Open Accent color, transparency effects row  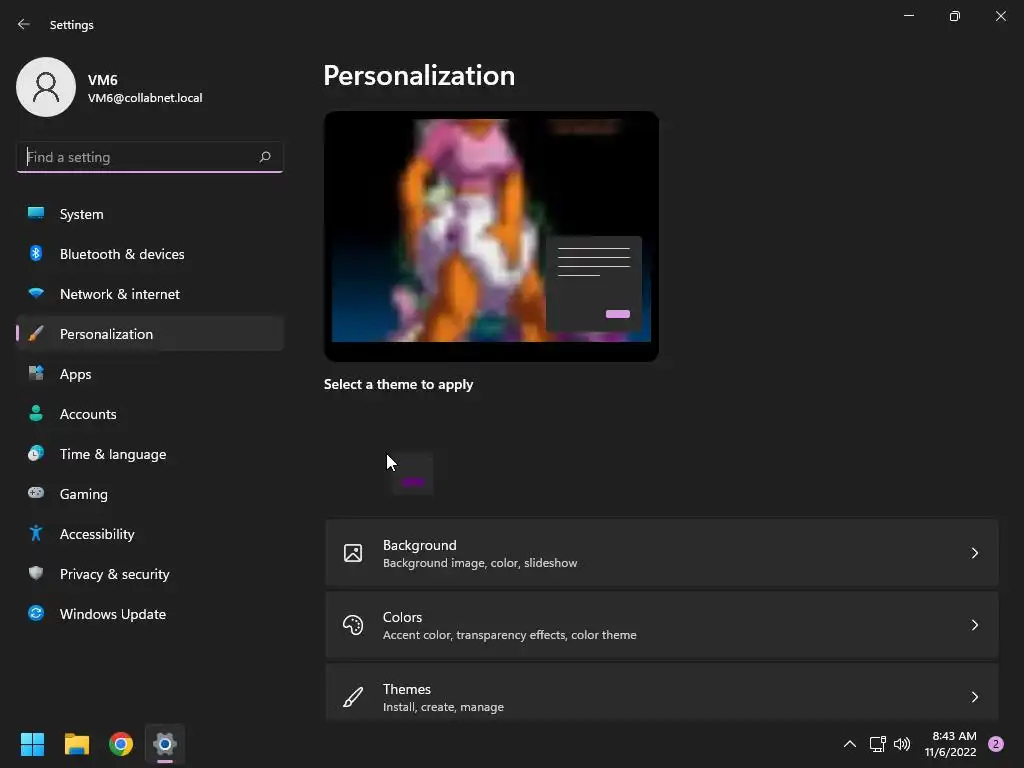pyautogui.click(x=662, y=625)
